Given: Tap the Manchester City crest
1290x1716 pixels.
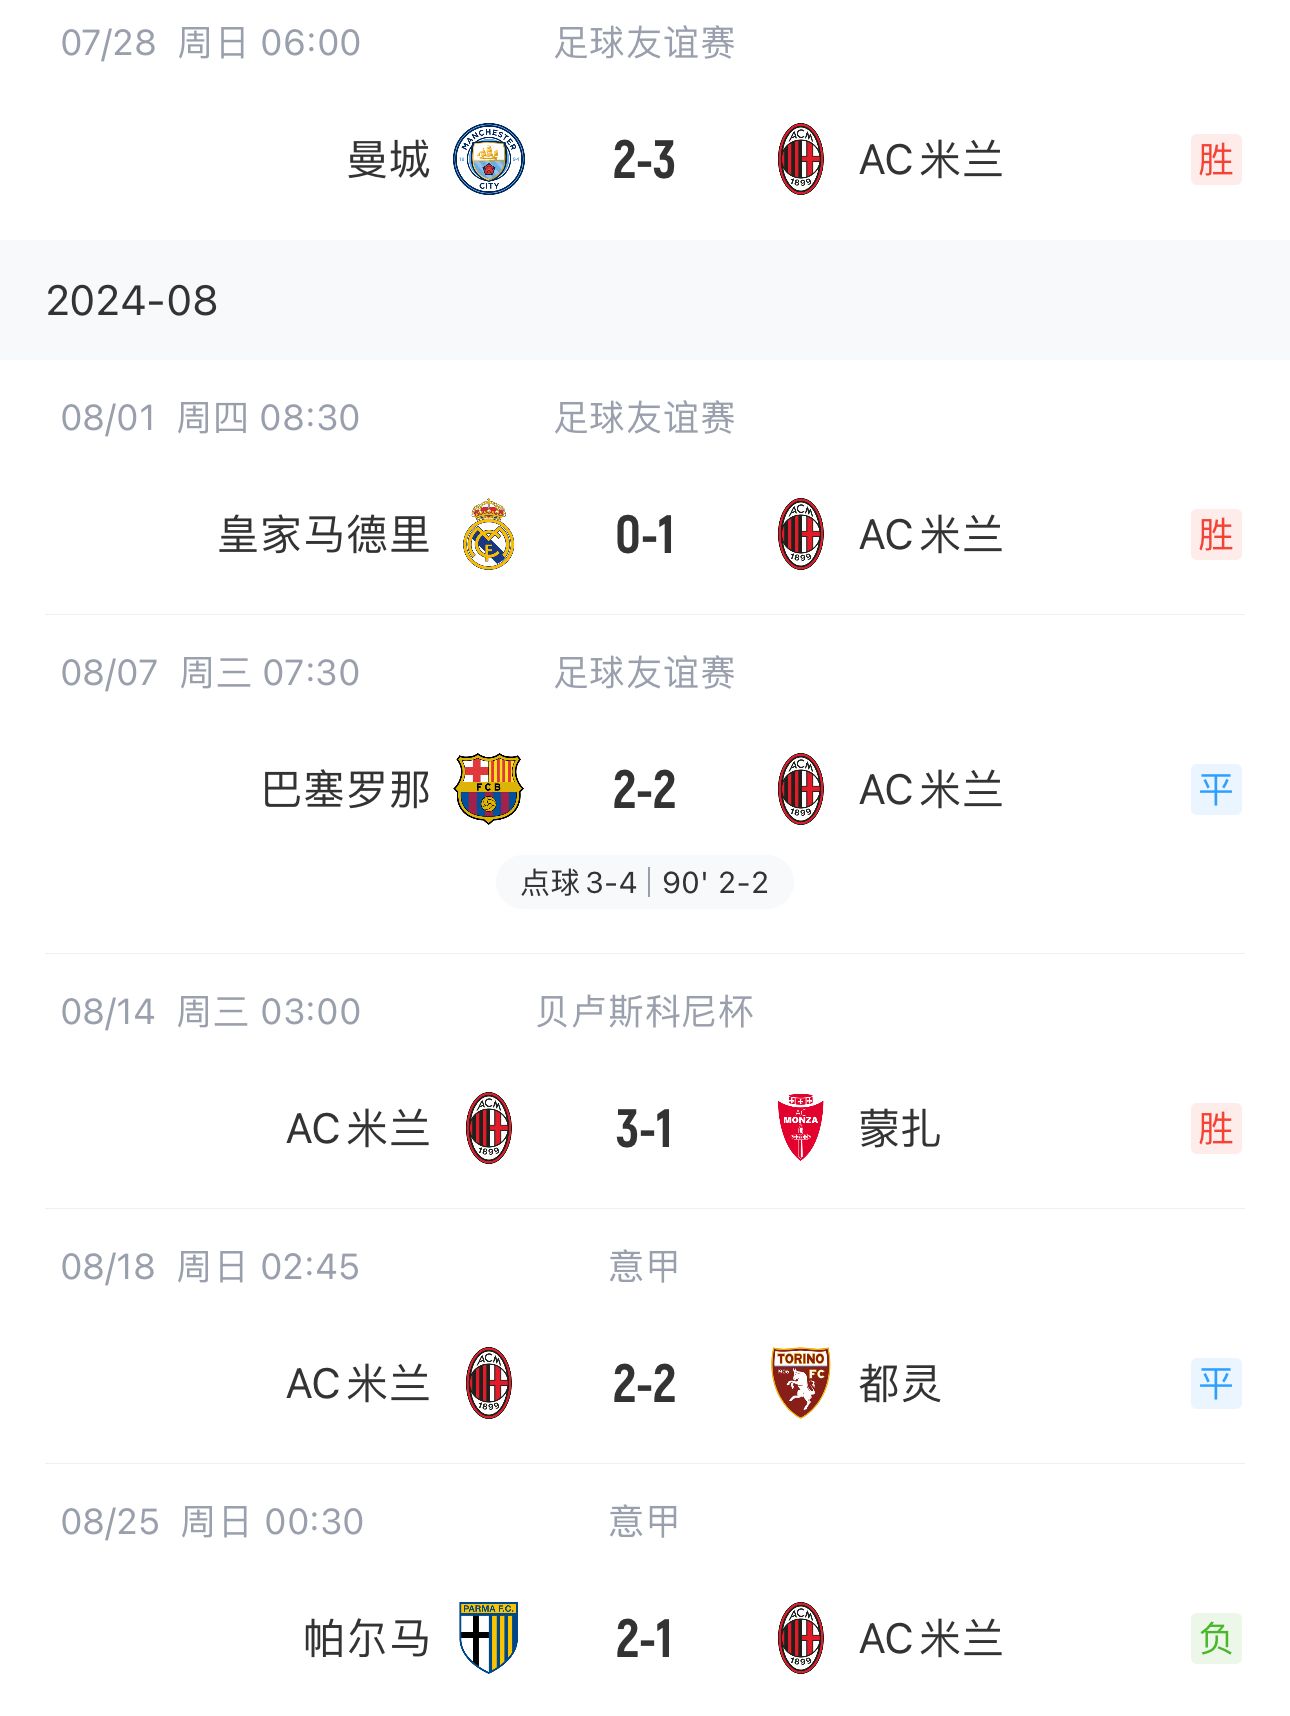Looking at the screenshot, I should 489,159.
